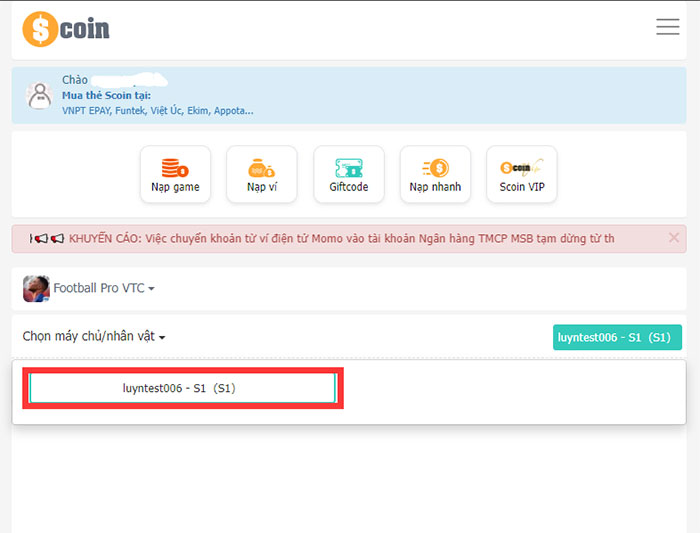Open the hamburger menu

coord(667,27)
